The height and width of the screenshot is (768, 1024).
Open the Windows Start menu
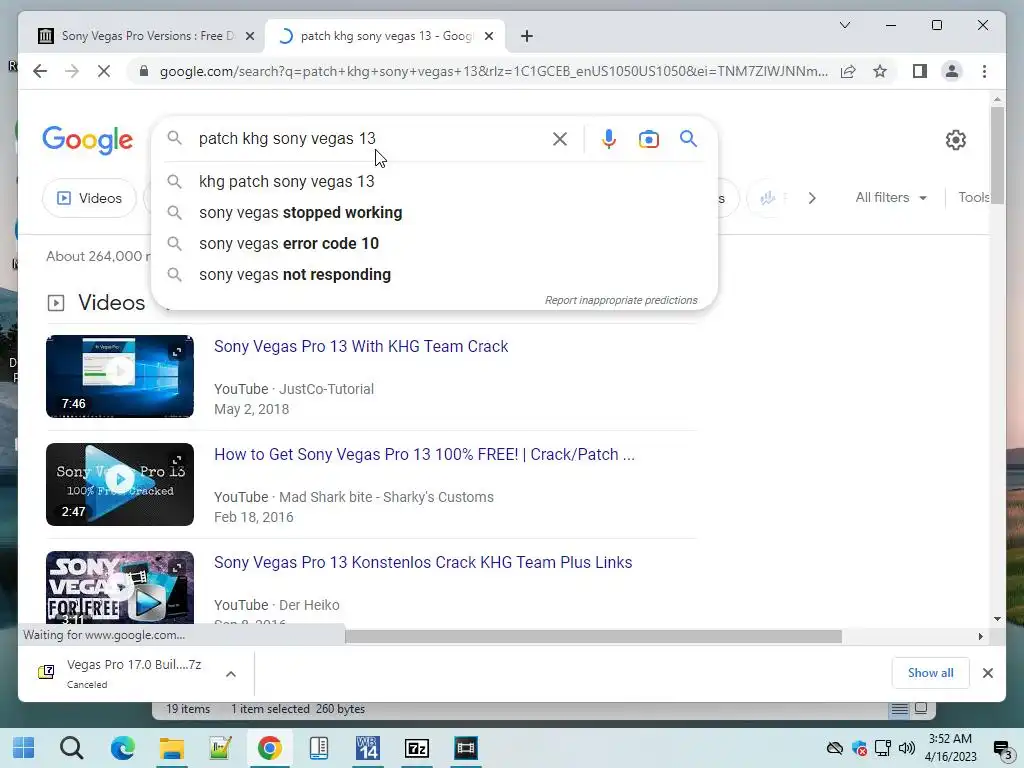tap(24, 748)
